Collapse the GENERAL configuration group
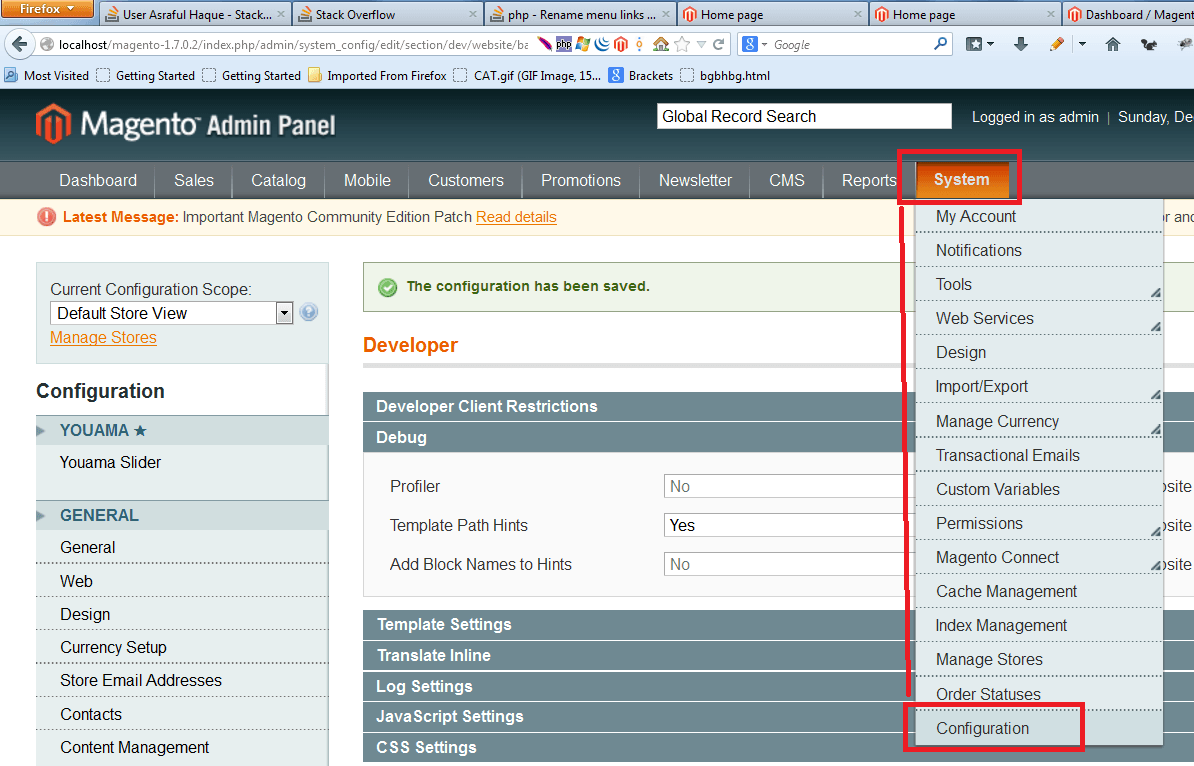 tap(99, 515)
